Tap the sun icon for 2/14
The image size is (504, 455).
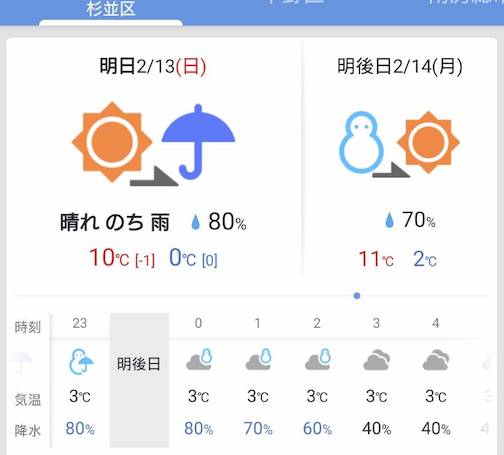428,142
